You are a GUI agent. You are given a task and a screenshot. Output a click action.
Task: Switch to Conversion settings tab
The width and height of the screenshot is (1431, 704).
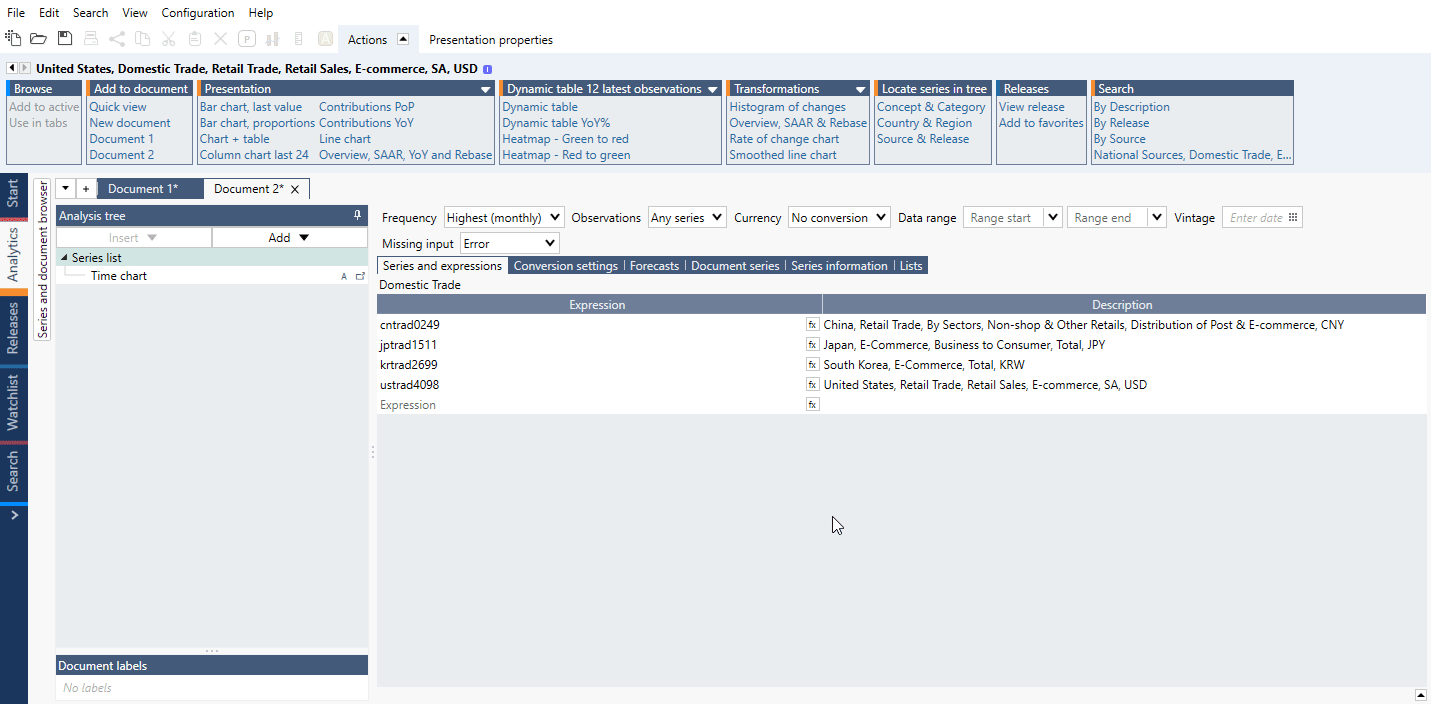566,266
